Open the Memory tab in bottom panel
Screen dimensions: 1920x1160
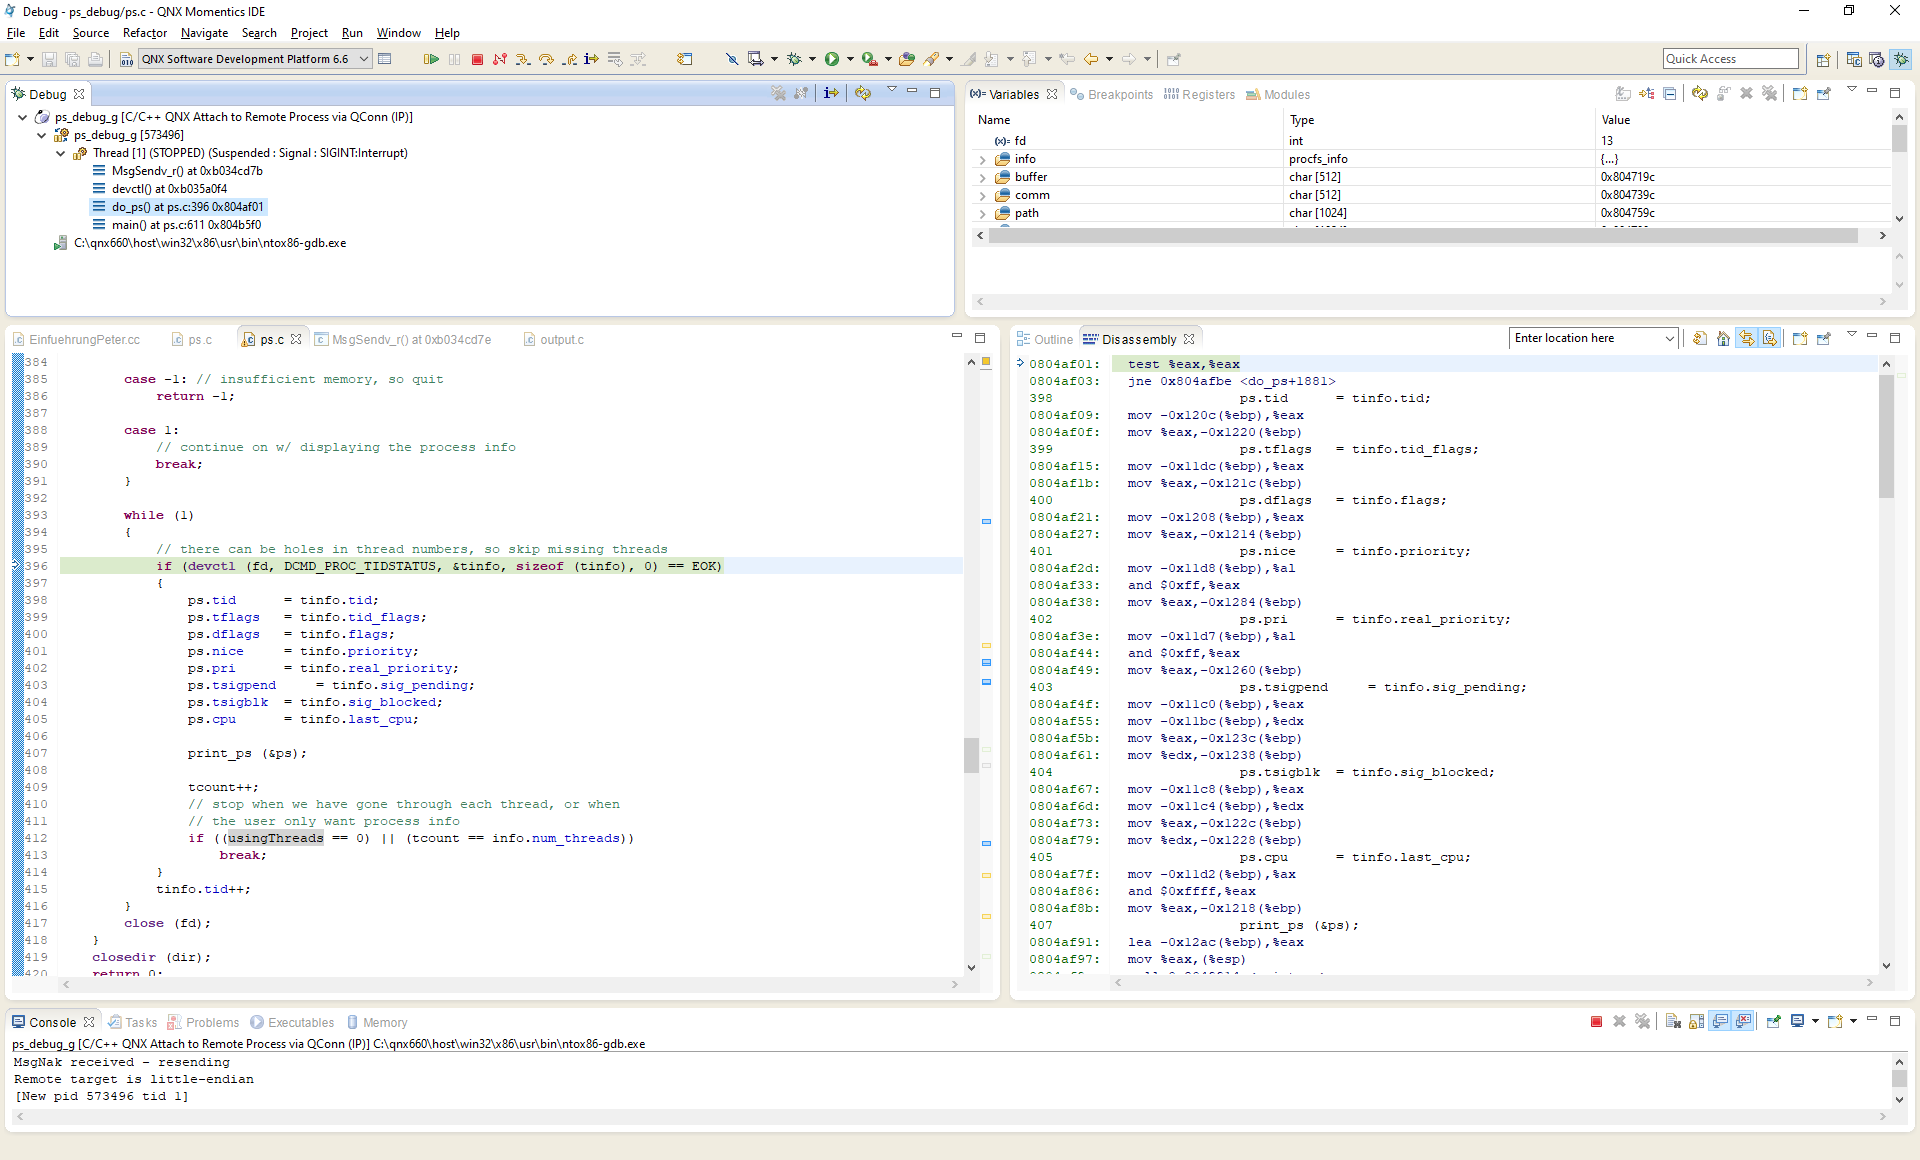click(384, 1023)
